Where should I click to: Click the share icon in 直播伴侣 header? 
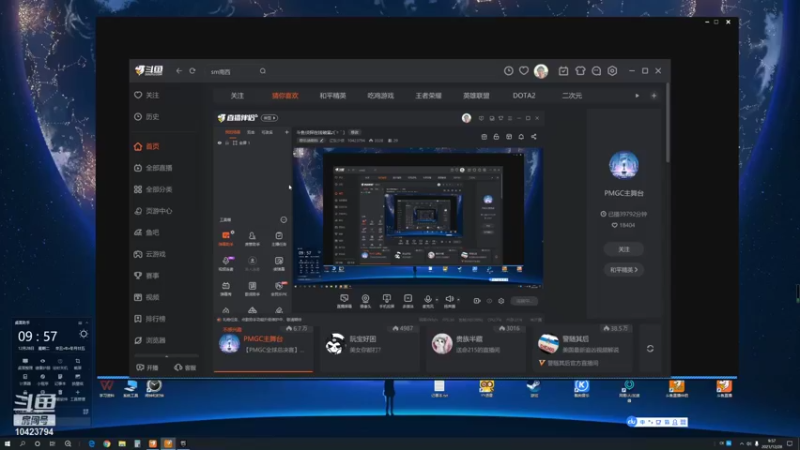[534, 137]
